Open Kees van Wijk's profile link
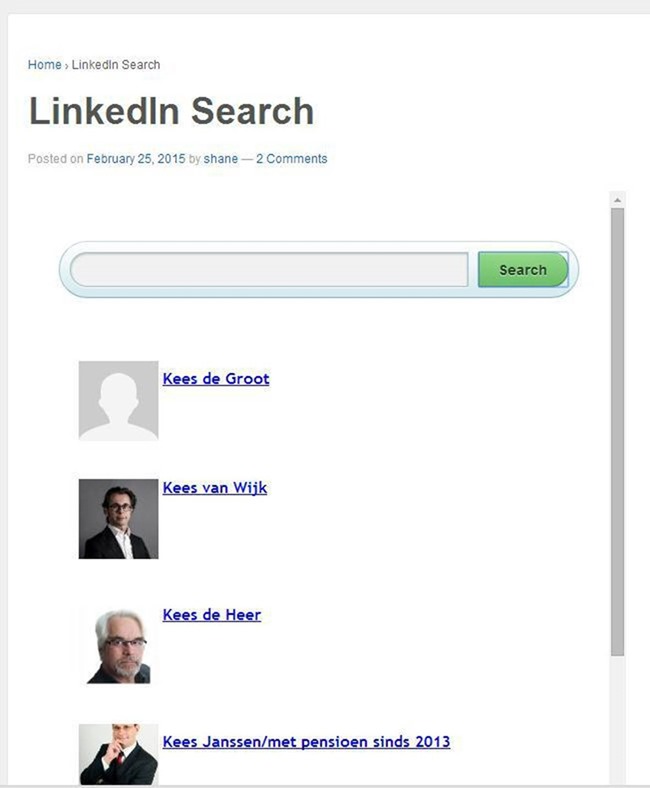 point(215,487)
